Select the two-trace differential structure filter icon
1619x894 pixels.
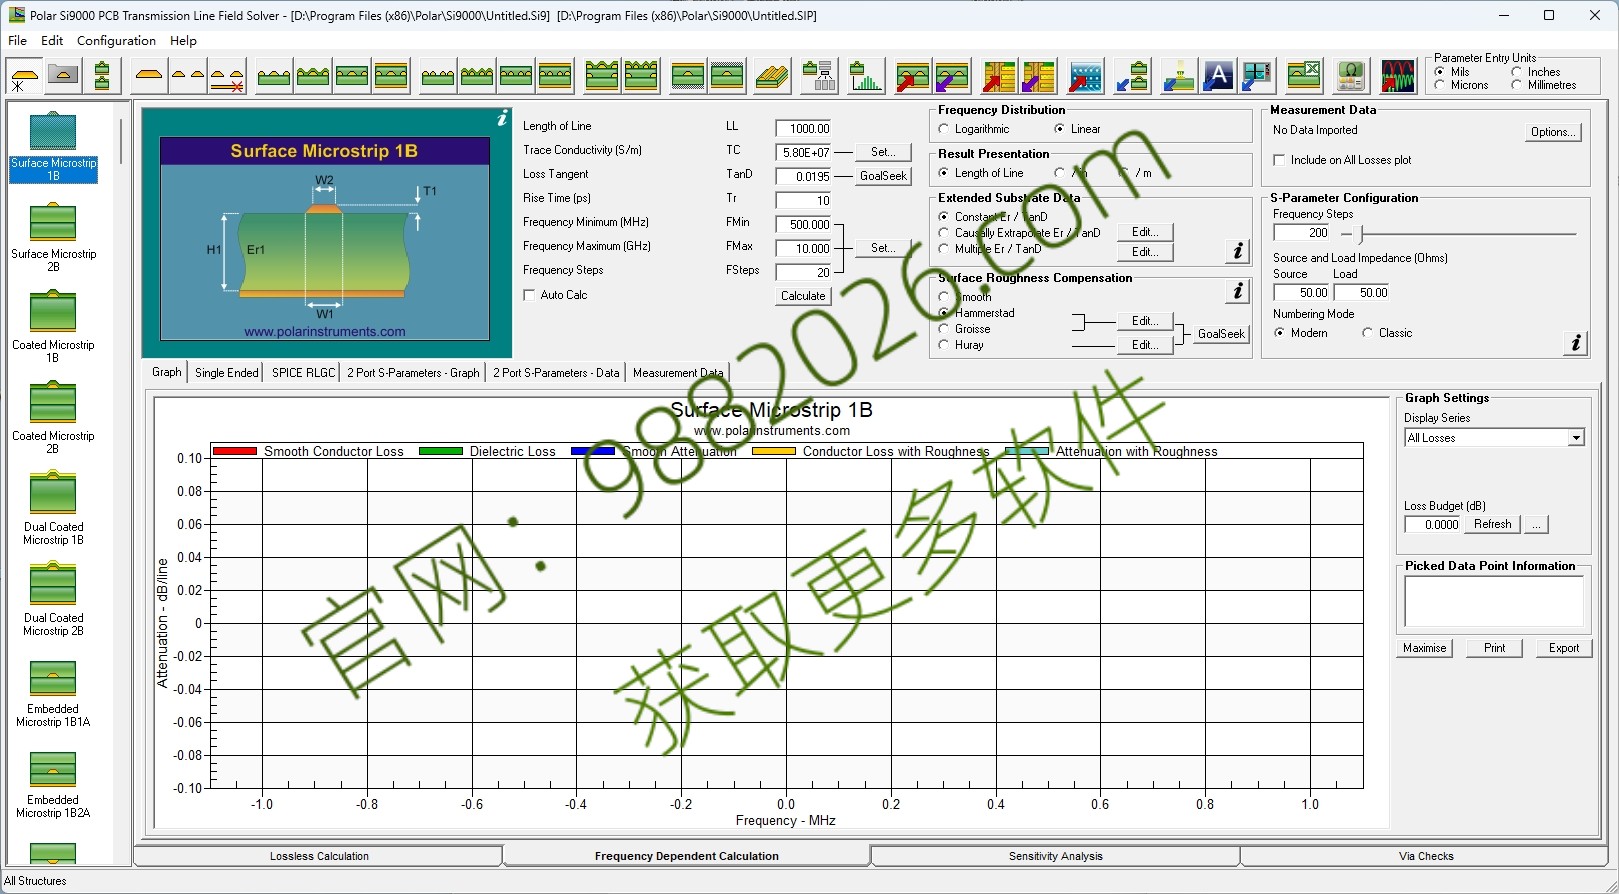pos(188,76)
